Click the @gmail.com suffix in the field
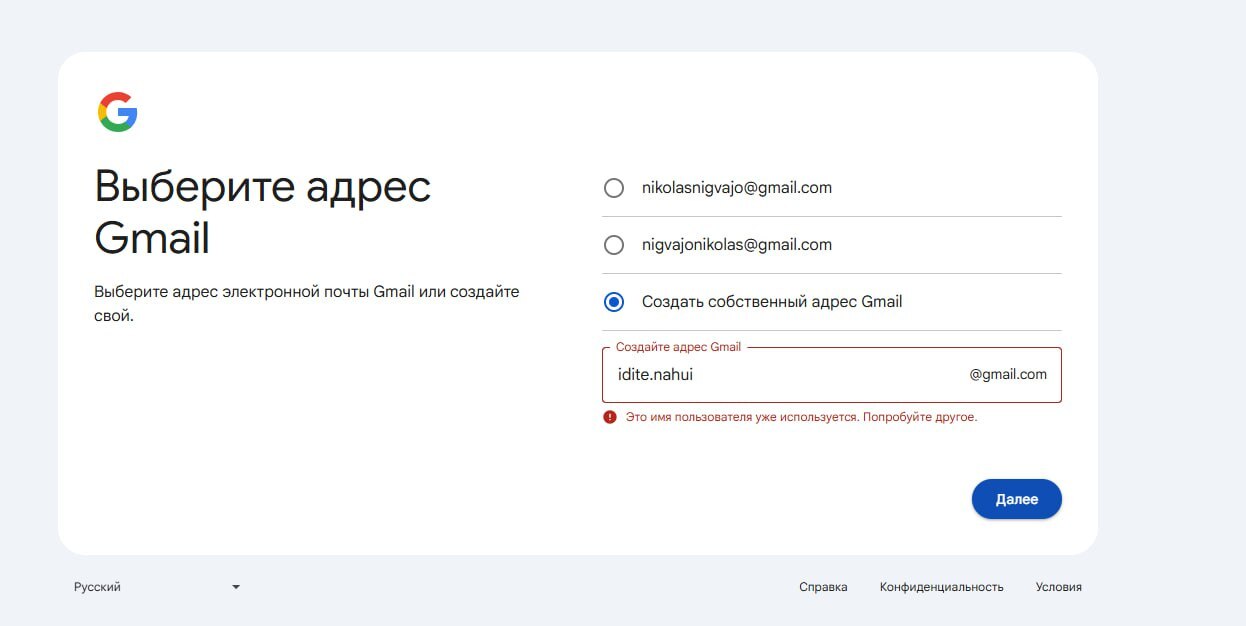Screen dimensions: 1246x626 tap(1008, 375)
